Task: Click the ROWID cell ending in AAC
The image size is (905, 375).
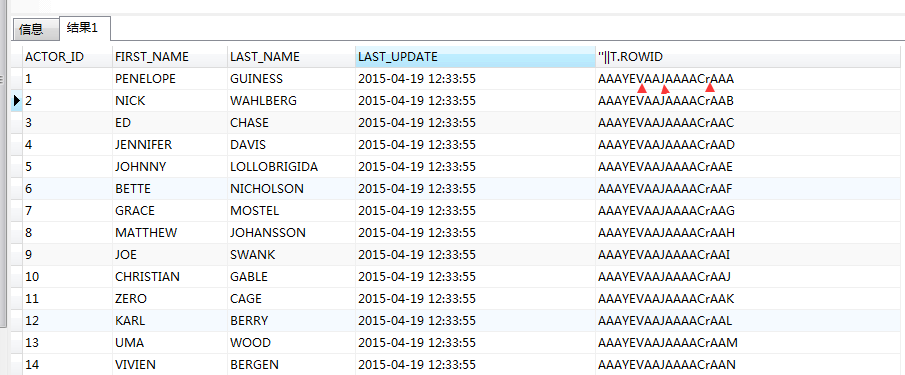Action: [x=750, y=123]
